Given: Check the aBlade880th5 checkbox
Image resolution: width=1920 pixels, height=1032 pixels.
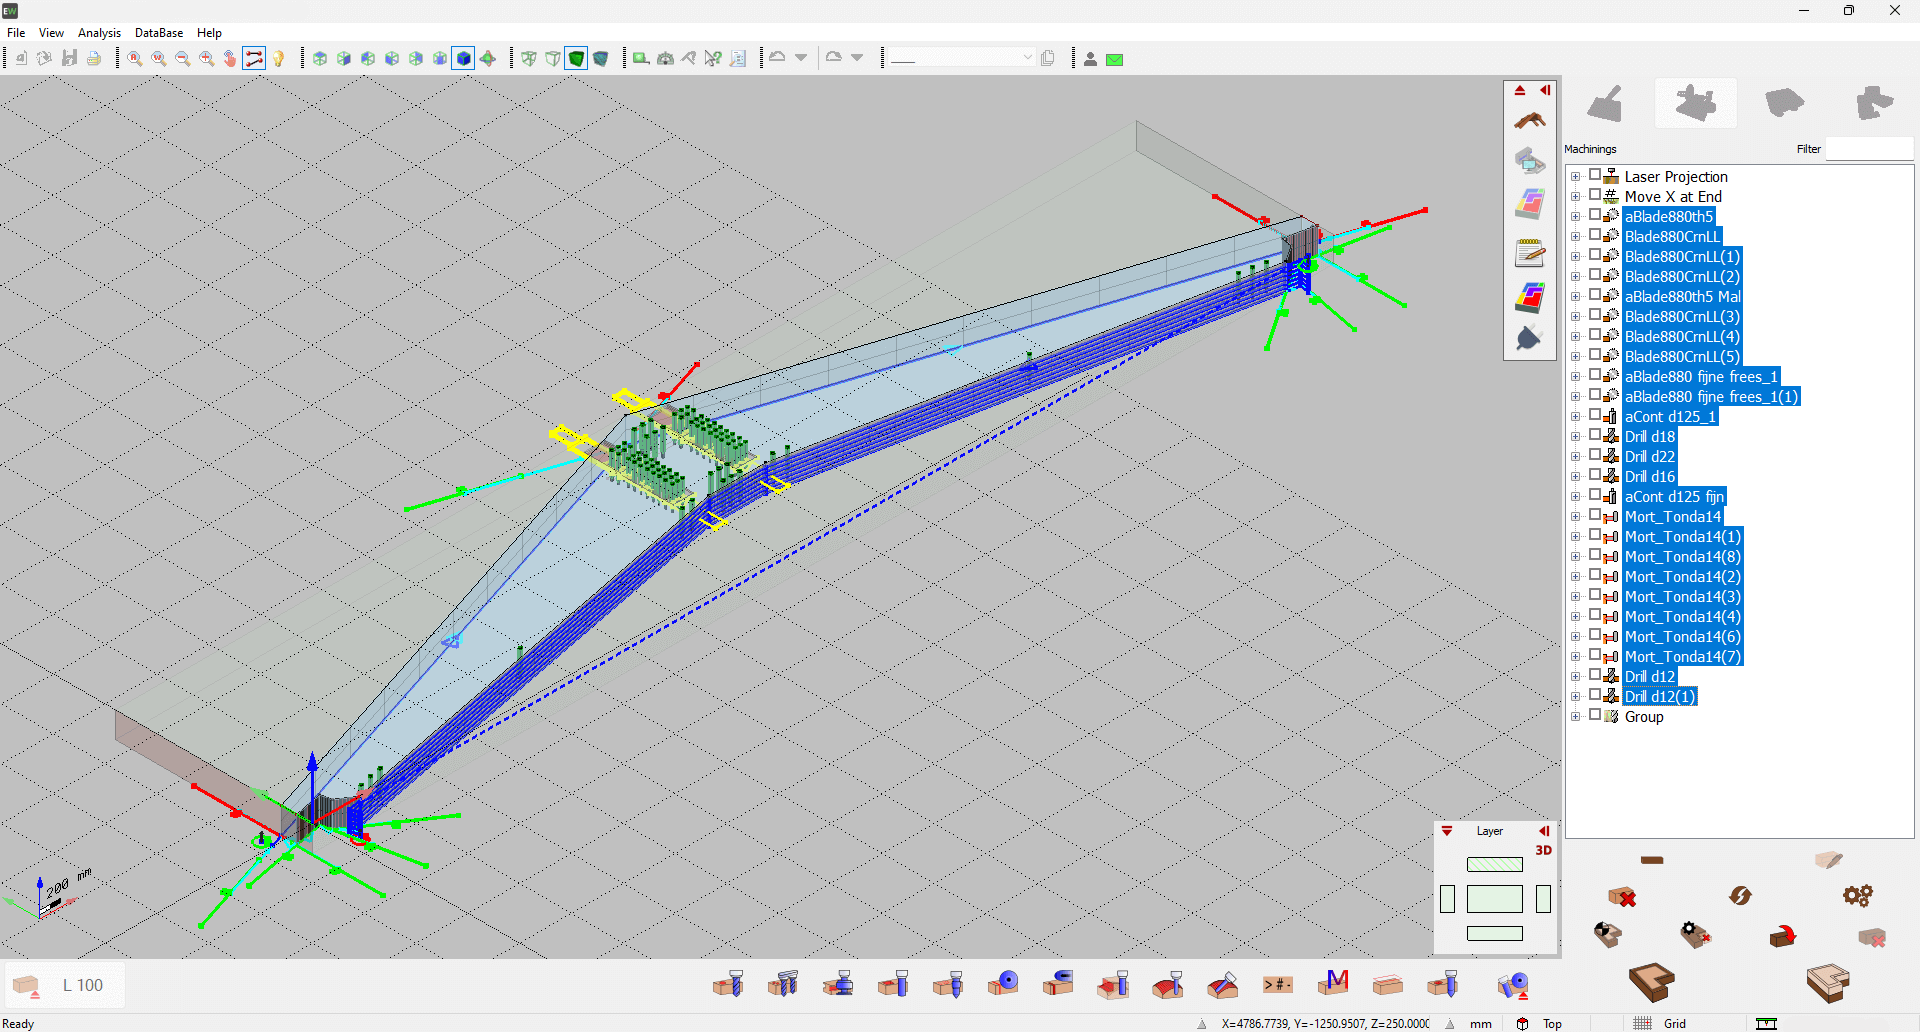Looking at the screenshot, I should 1595,215.
